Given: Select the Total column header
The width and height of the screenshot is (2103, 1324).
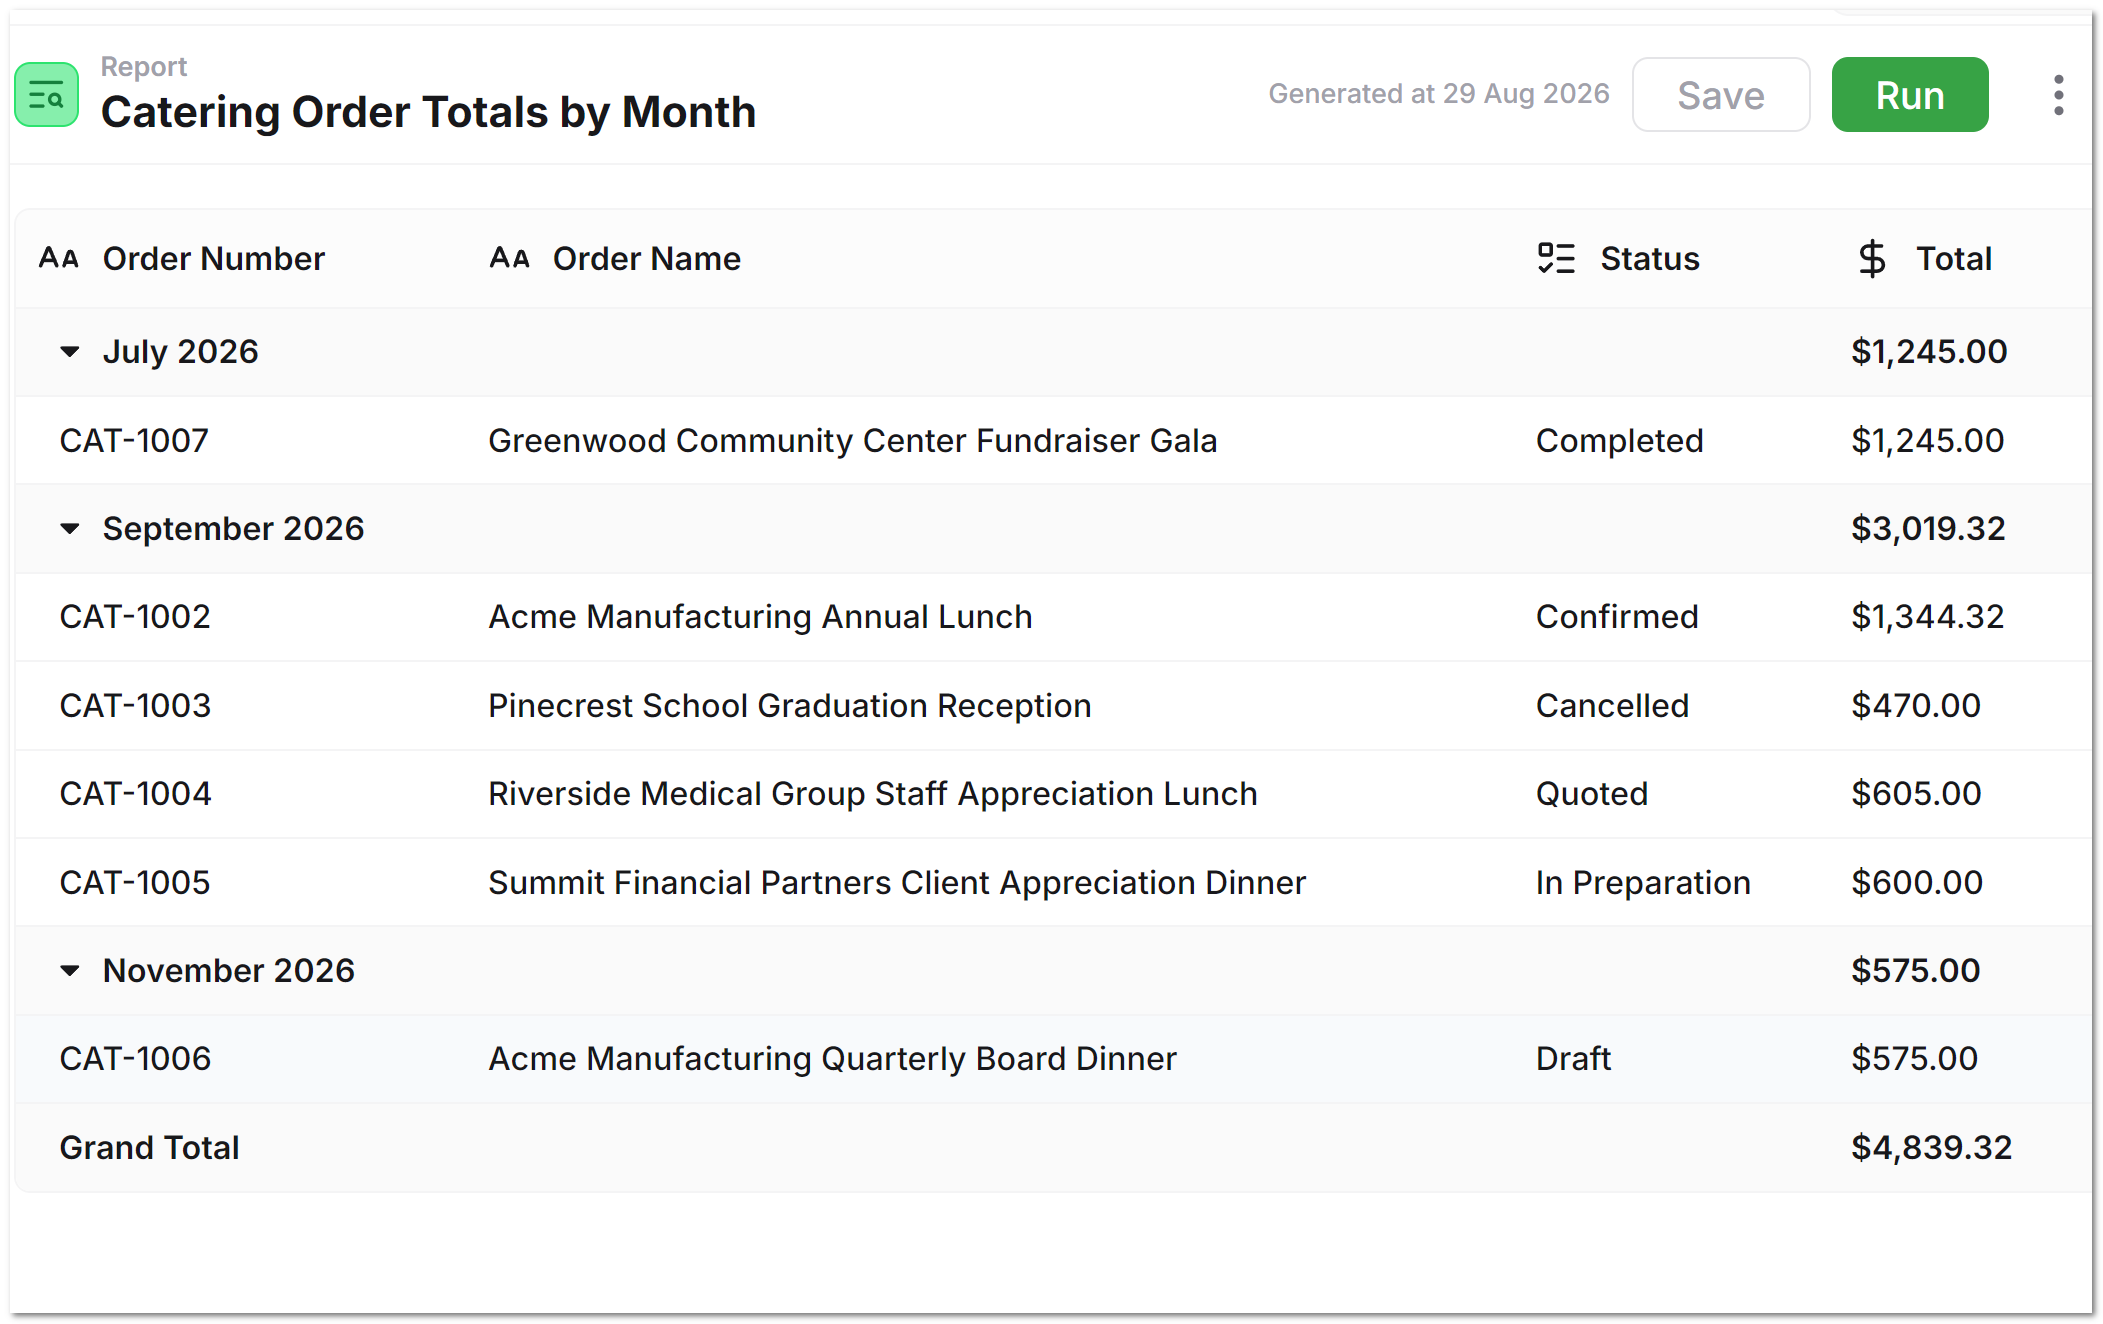Looking at the screenshot, I should [x=1953, y=258].
